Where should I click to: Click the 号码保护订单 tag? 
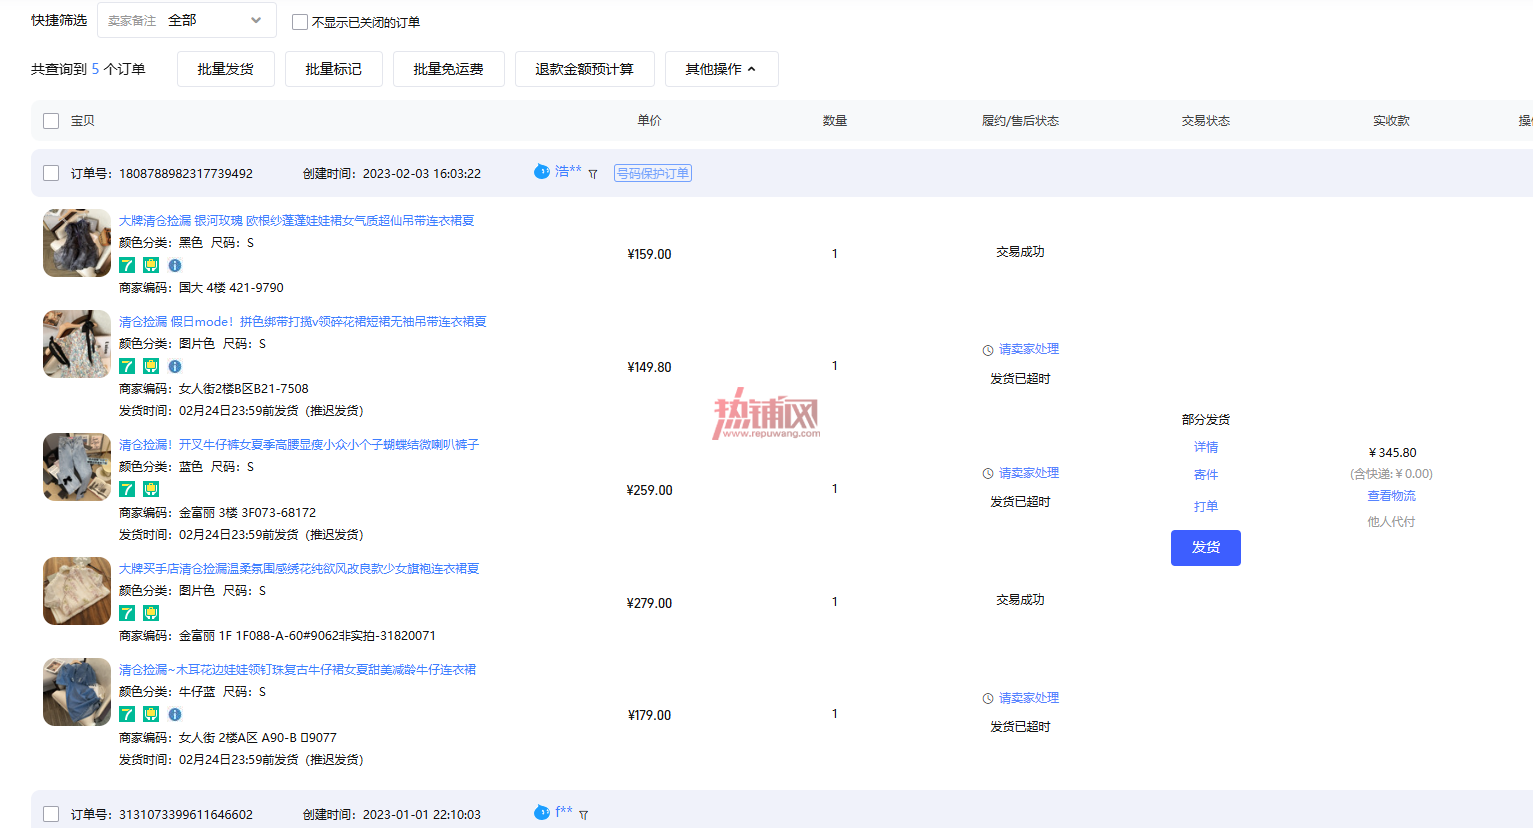tap(653, 173)
